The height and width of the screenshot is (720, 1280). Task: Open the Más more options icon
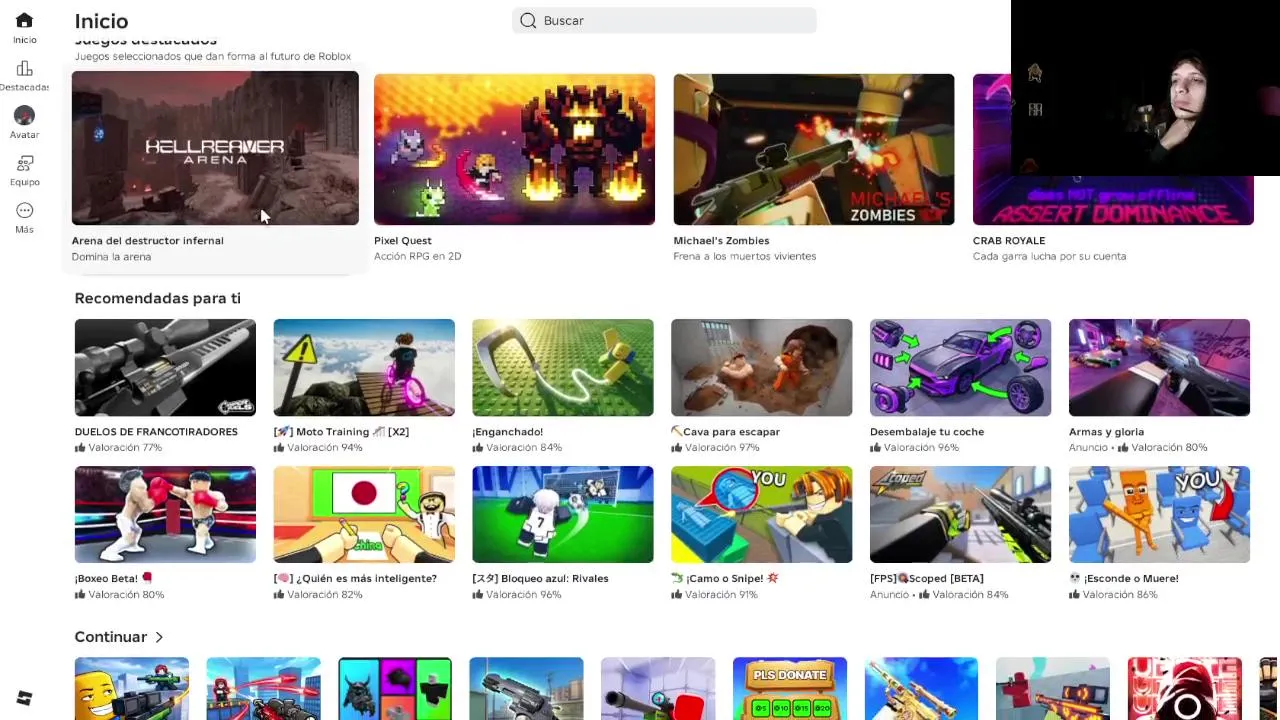pyautogui.click(x=24, y=210)
